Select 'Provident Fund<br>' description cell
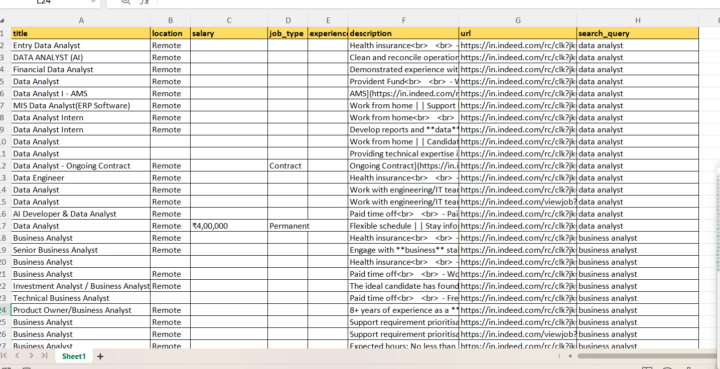Screen dimensions: 720x369 click(404, 81)
